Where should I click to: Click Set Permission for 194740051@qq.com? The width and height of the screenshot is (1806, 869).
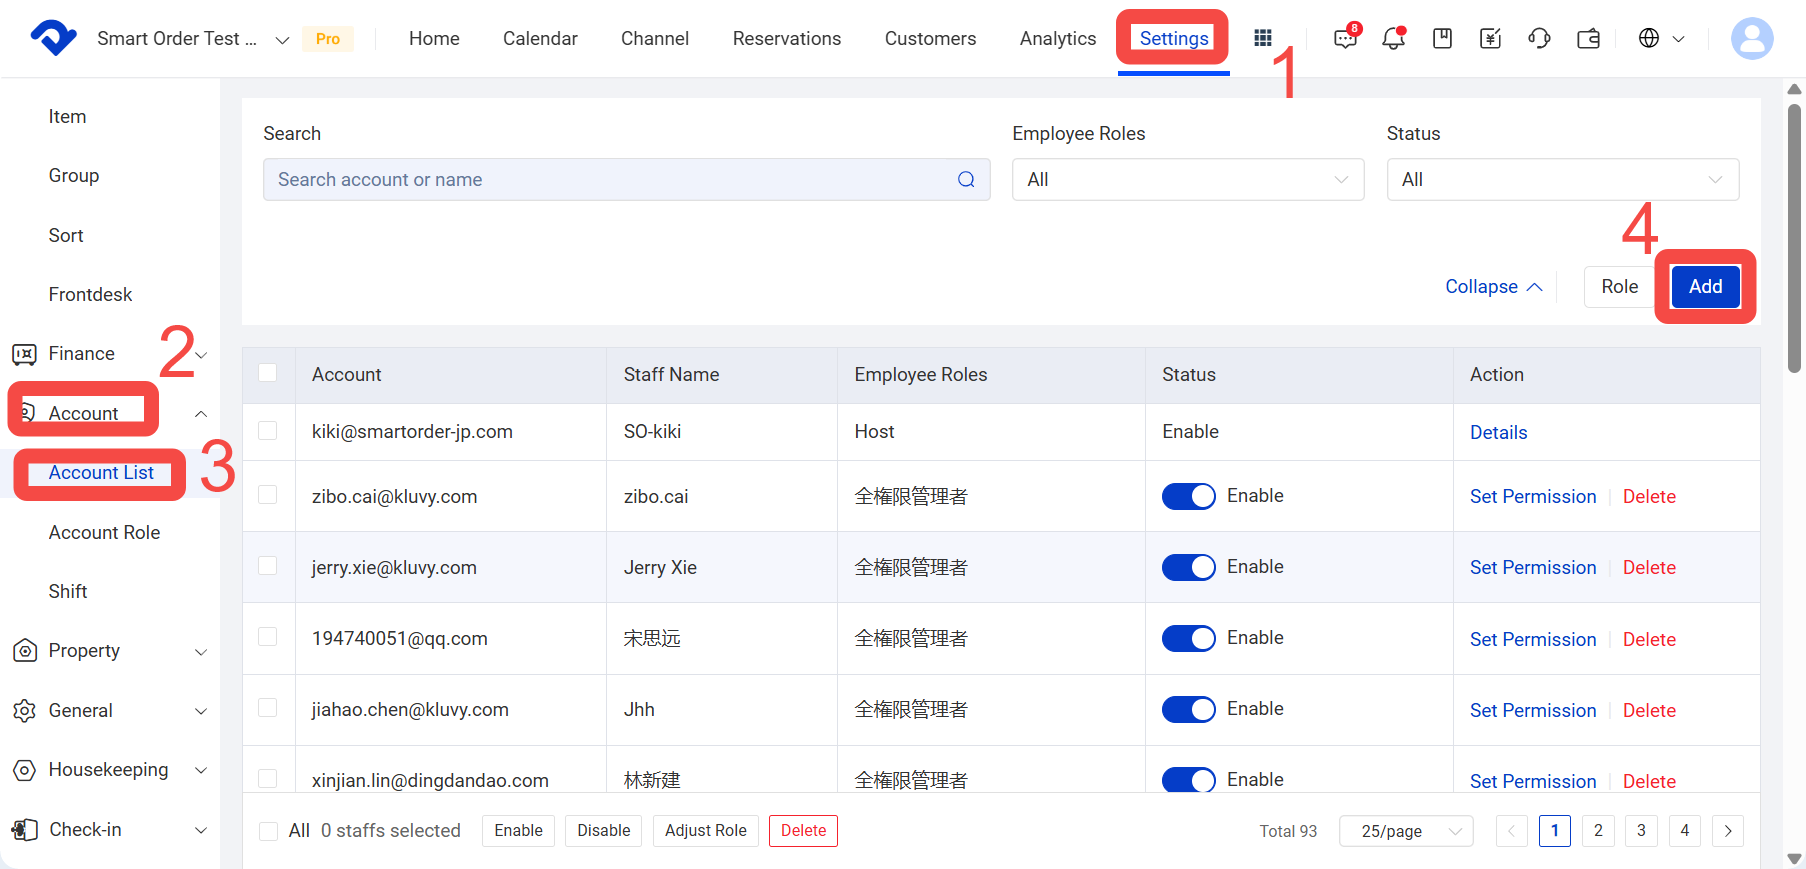click(x=1533, y=639)
